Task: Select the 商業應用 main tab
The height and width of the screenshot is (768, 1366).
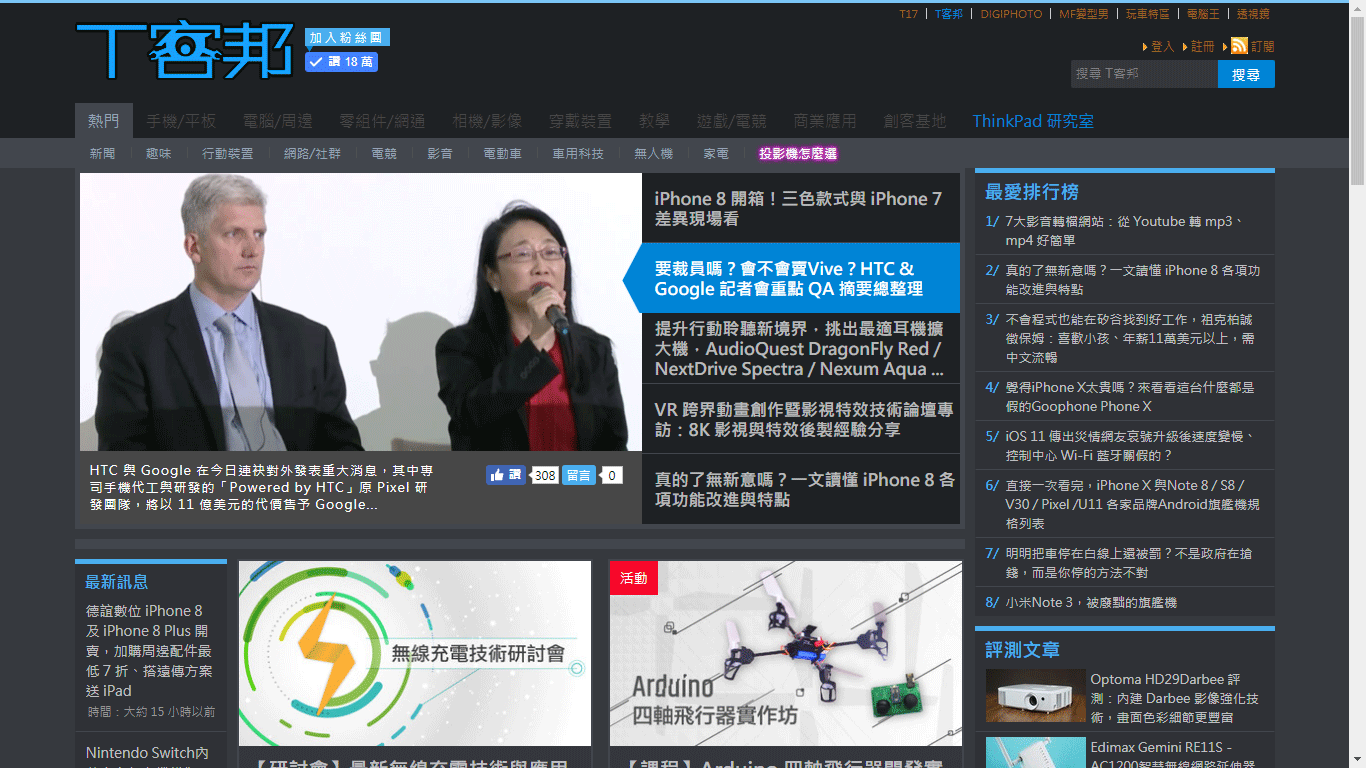Action: [825, 121]
